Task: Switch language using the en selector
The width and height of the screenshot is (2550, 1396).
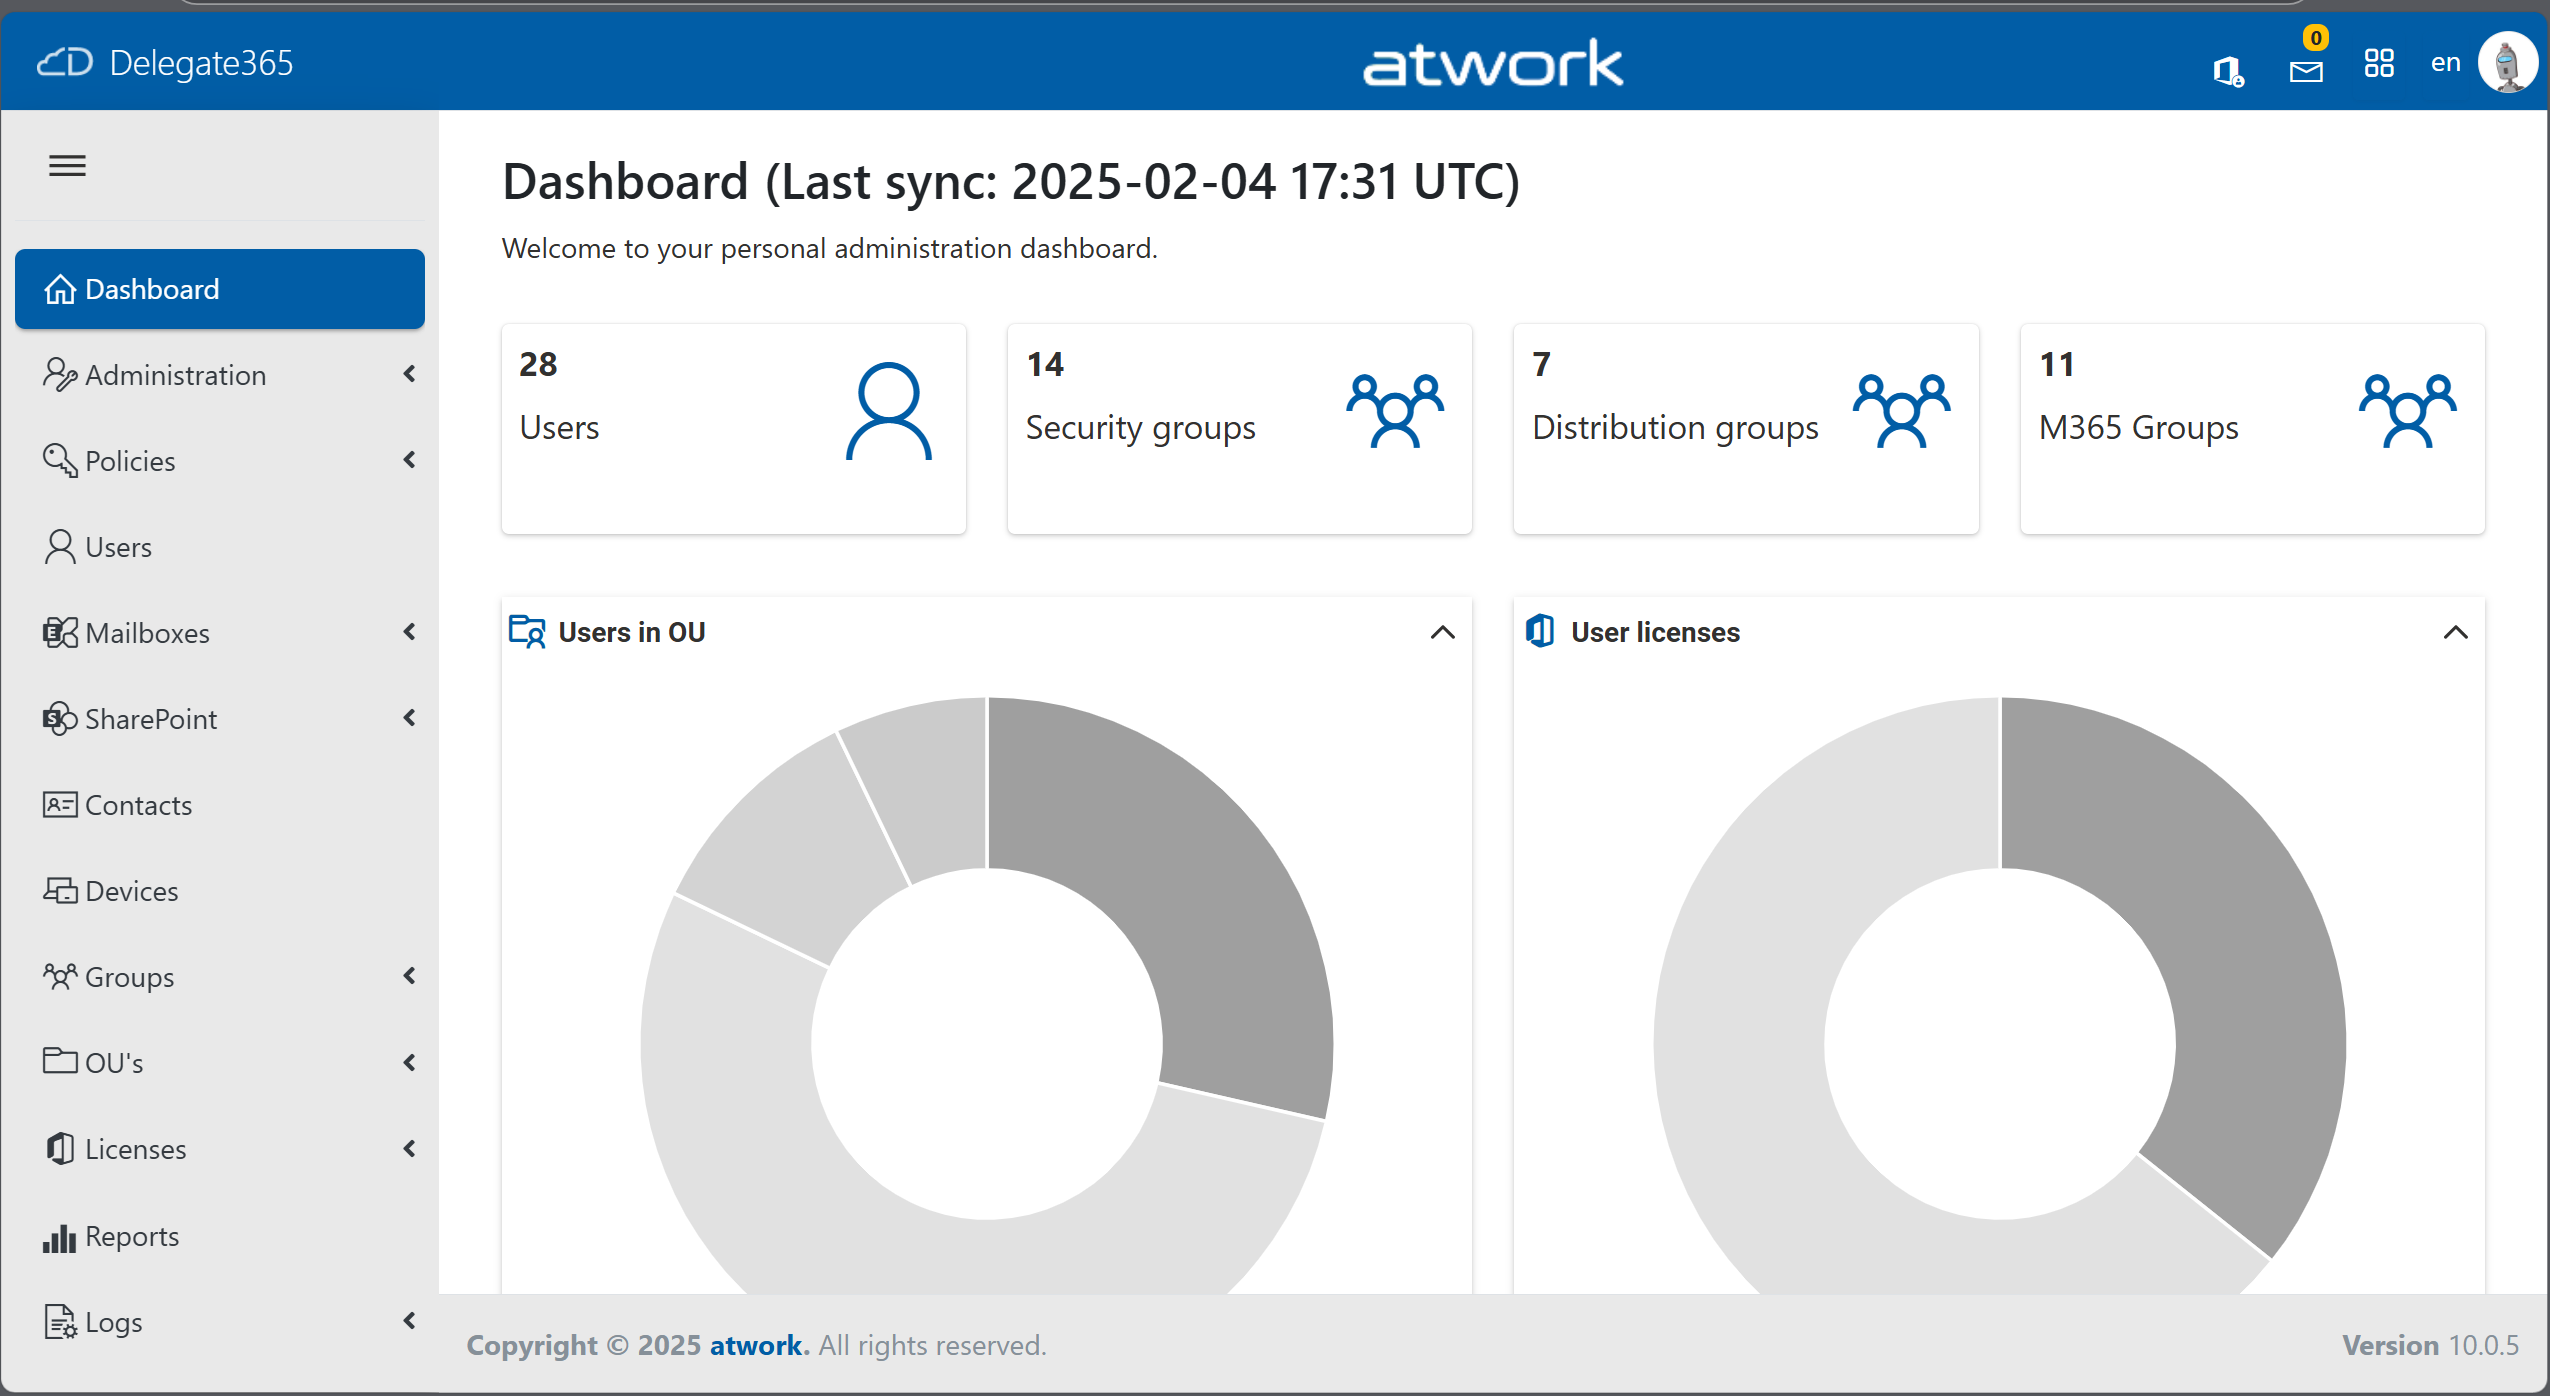Action: [2445, 63]
